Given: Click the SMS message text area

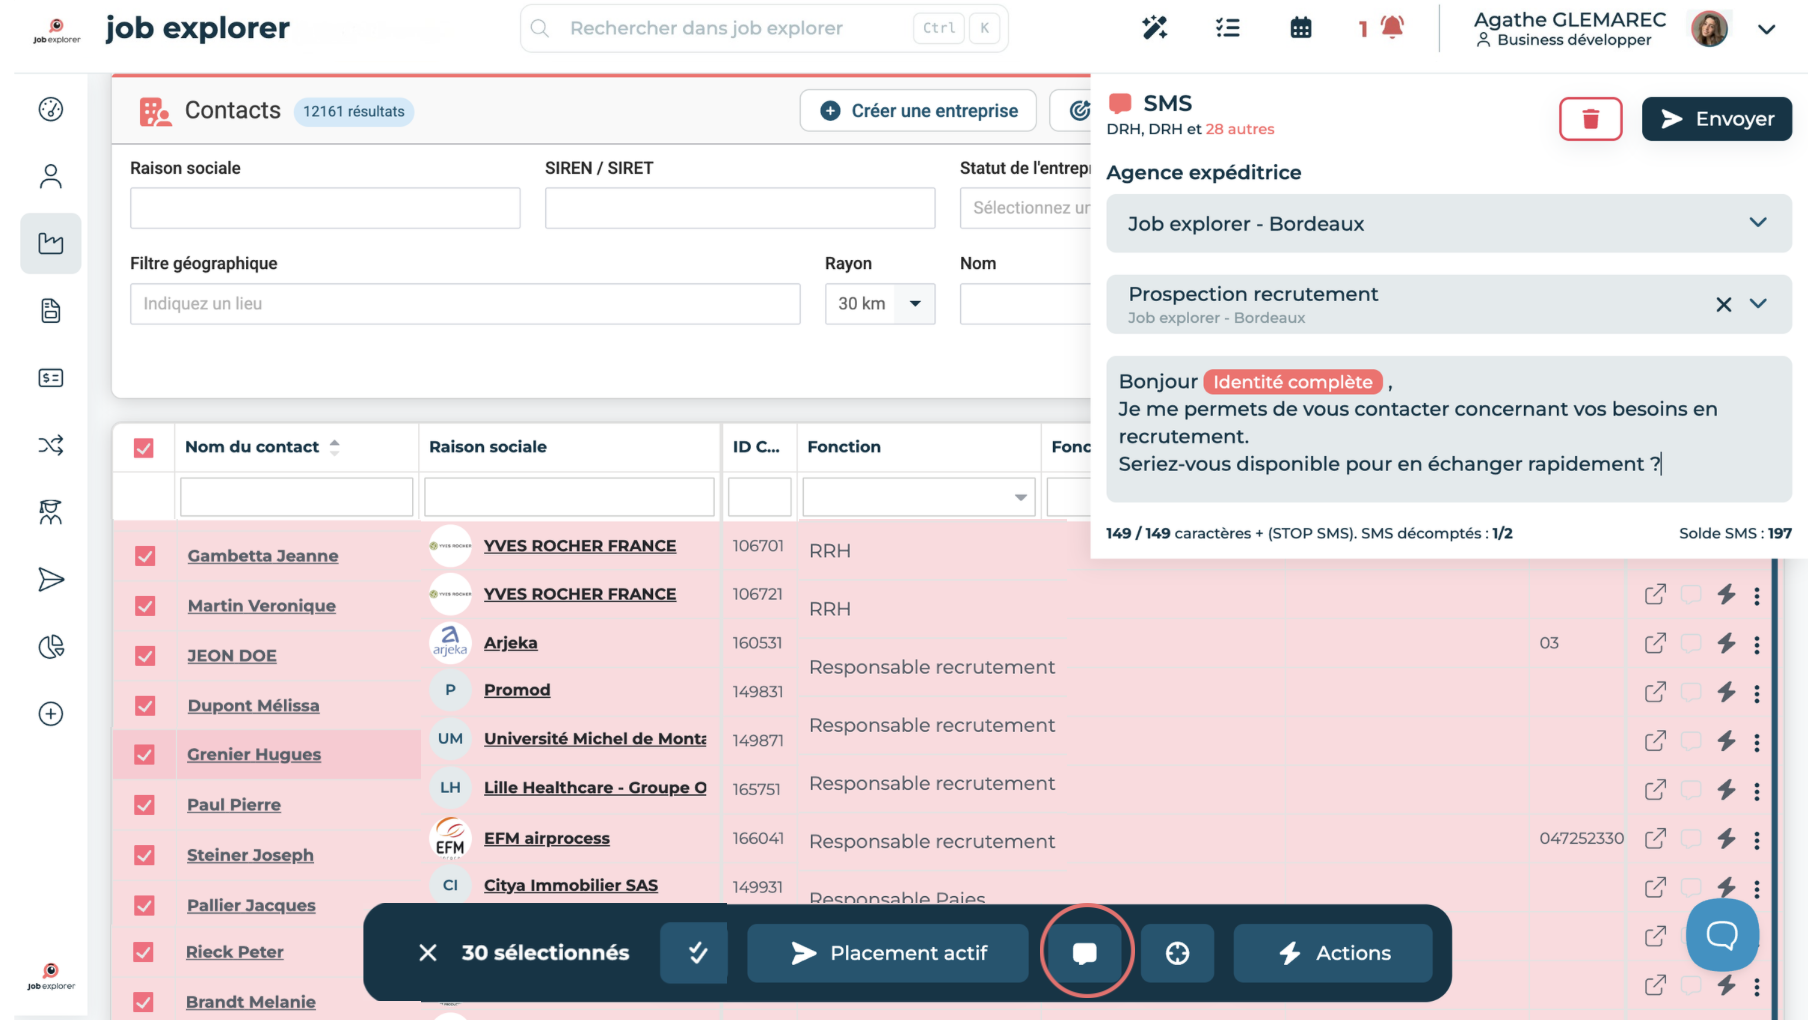Looking at the screenshot, I should [x=1449, y=429].
